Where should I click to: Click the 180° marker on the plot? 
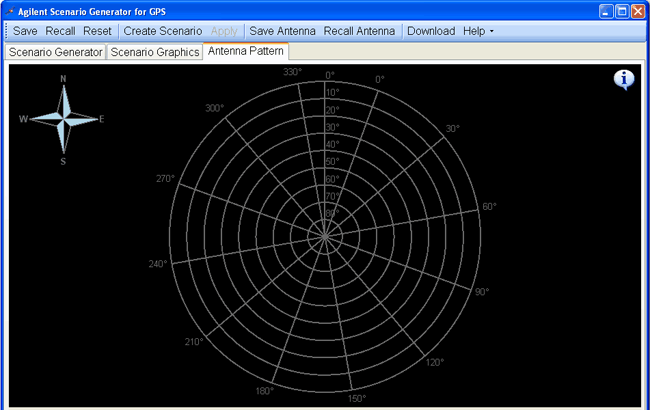264,391
